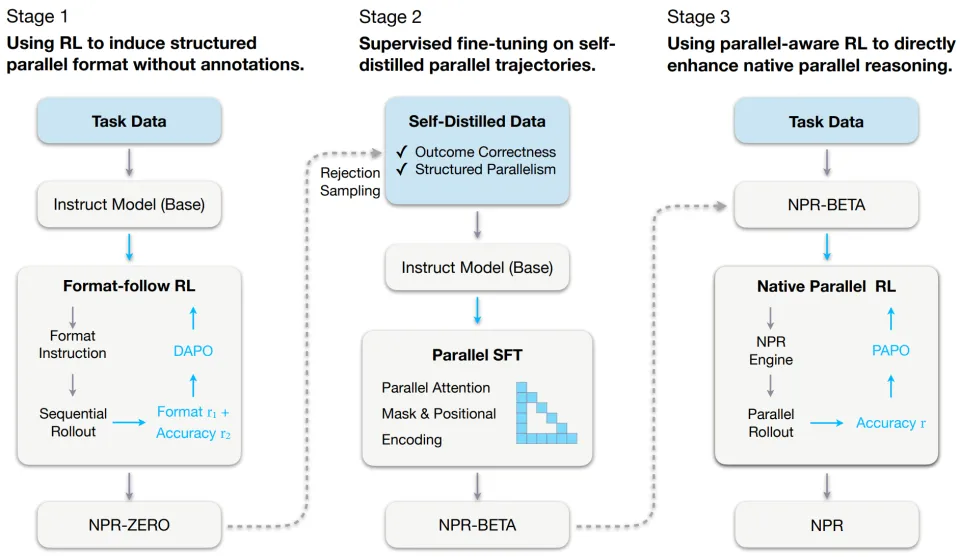
Task: Click the parallel attention mask grid icon
Action: pos(546,412)
